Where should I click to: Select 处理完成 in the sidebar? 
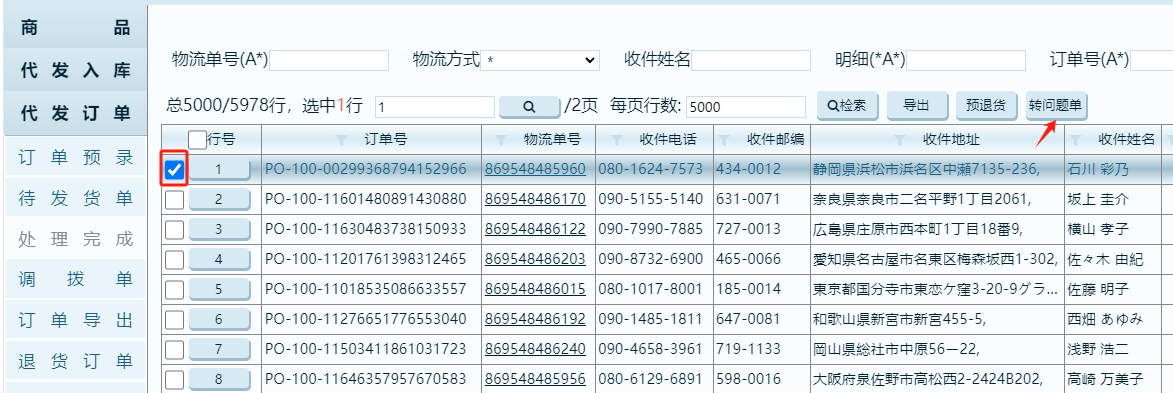(x=76, y=240)
